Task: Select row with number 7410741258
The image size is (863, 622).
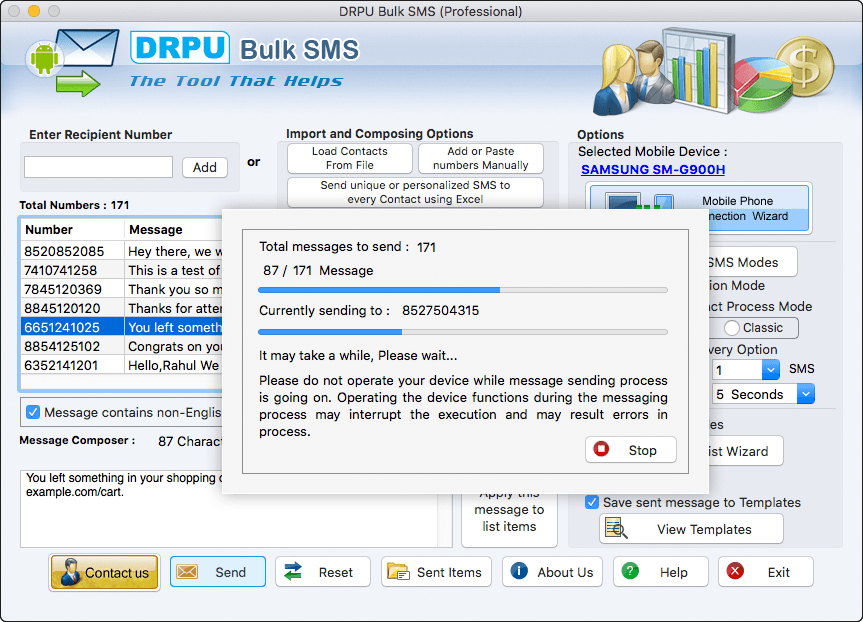Action: [x=122, y=270]
